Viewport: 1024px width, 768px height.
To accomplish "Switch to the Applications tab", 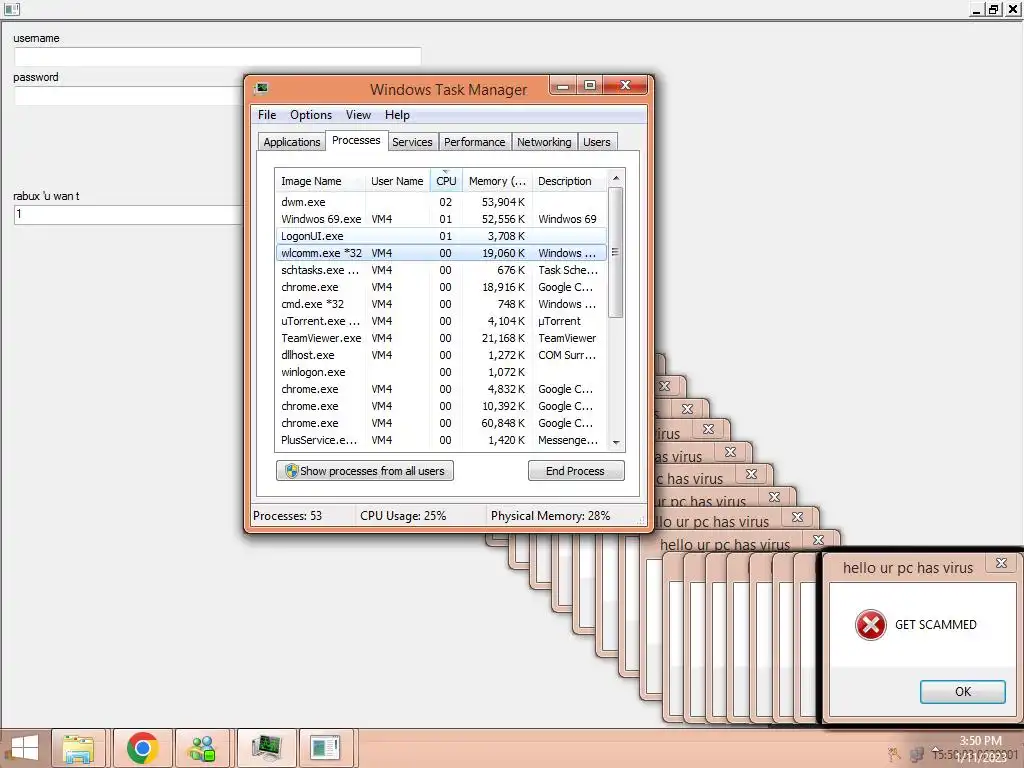I will click(x=292, y=142).
